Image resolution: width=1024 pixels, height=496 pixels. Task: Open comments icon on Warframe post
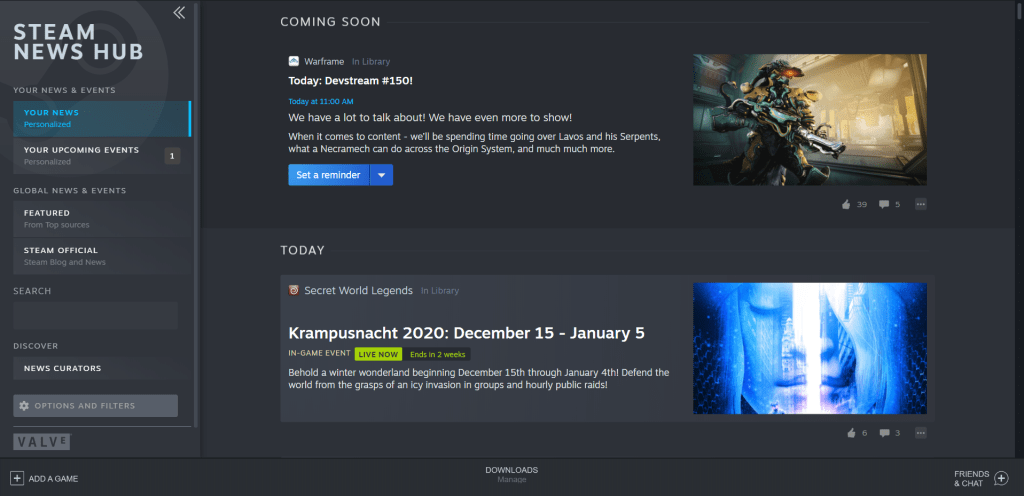click(884, 204)
